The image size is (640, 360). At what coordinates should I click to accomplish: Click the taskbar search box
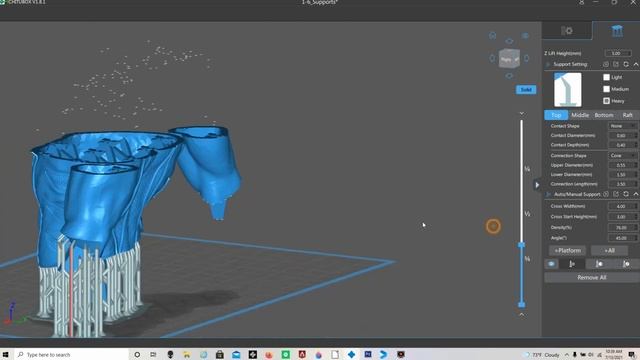[x=71, y=355]
